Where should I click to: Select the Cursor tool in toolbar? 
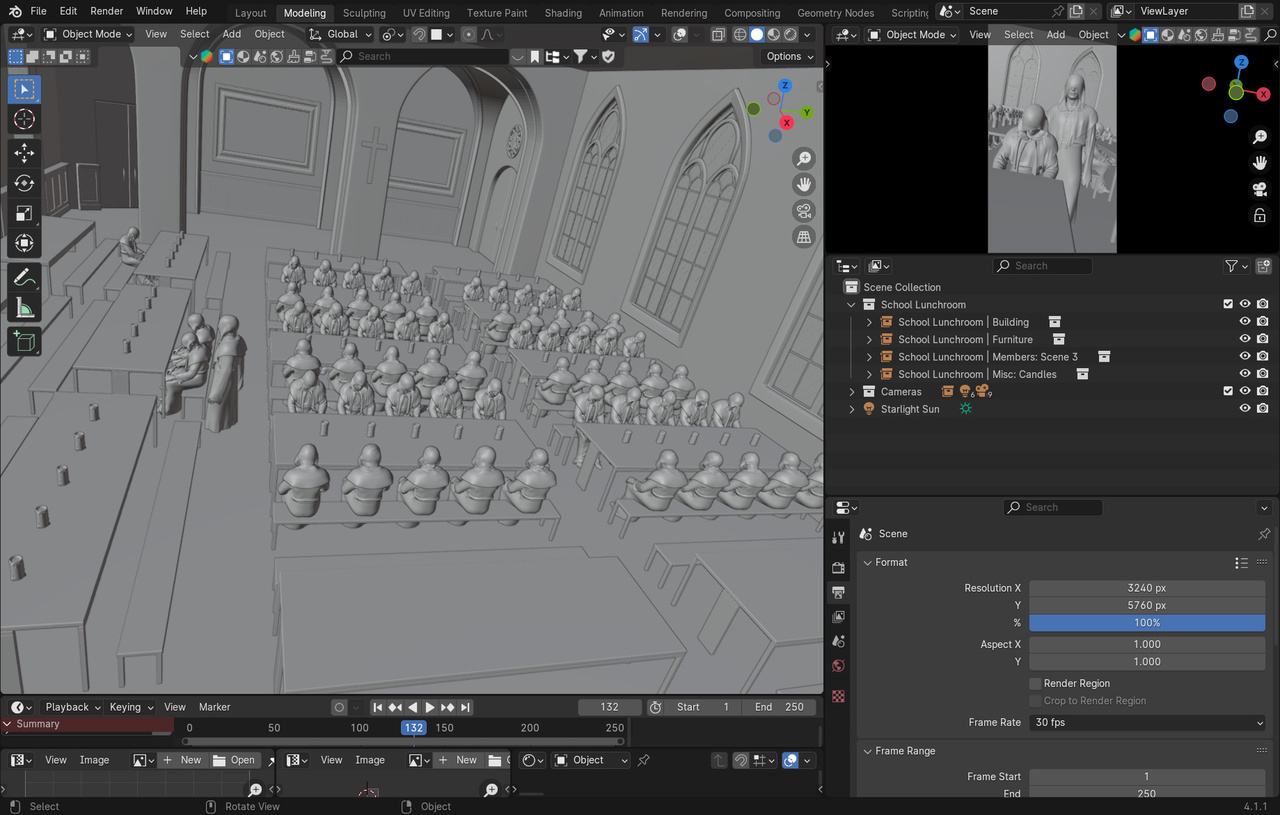tap(25, 120)
